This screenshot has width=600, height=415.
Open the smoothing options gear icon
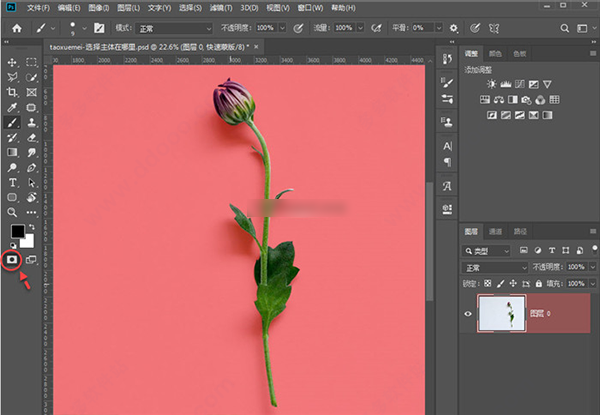click(x=453, y=28)
